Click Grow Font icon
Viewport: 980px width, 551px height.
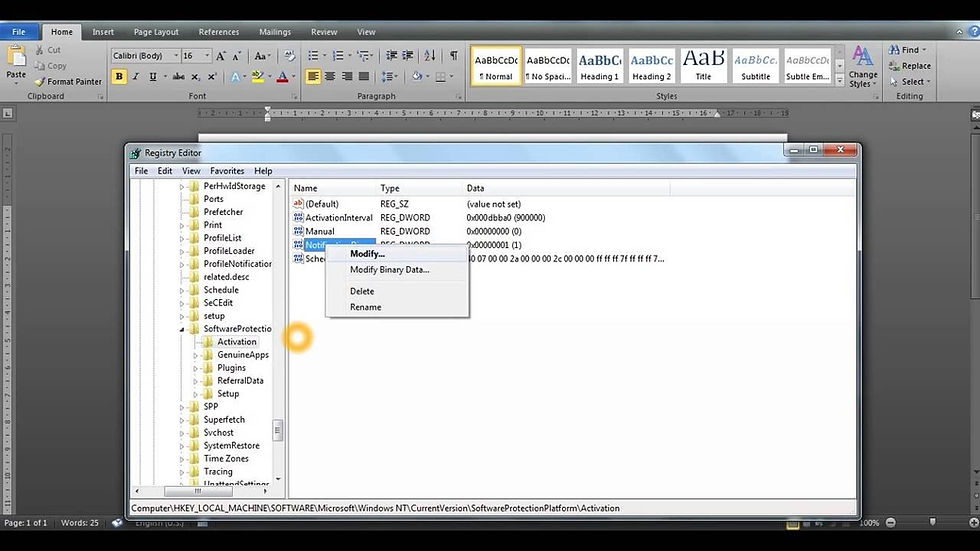(x=221, y=56)
